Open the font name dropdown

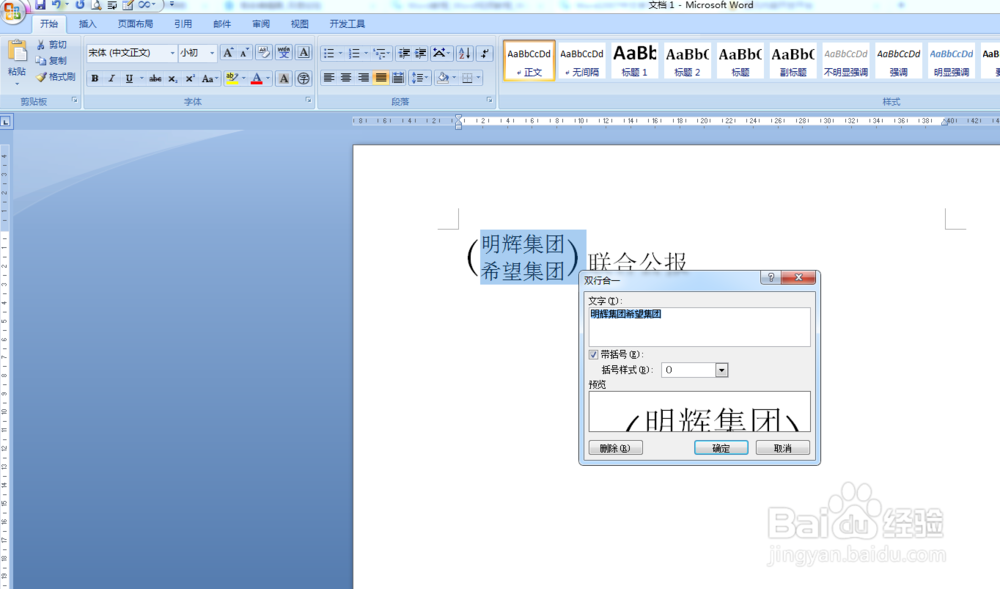(x=172, y=53)
